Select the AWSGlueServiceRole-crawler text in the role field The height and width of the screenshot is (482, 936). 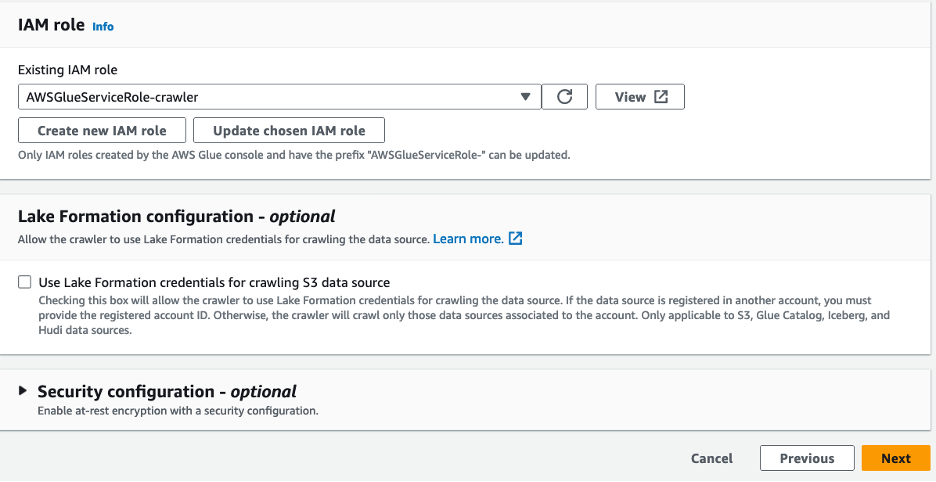tap(113, 97)
